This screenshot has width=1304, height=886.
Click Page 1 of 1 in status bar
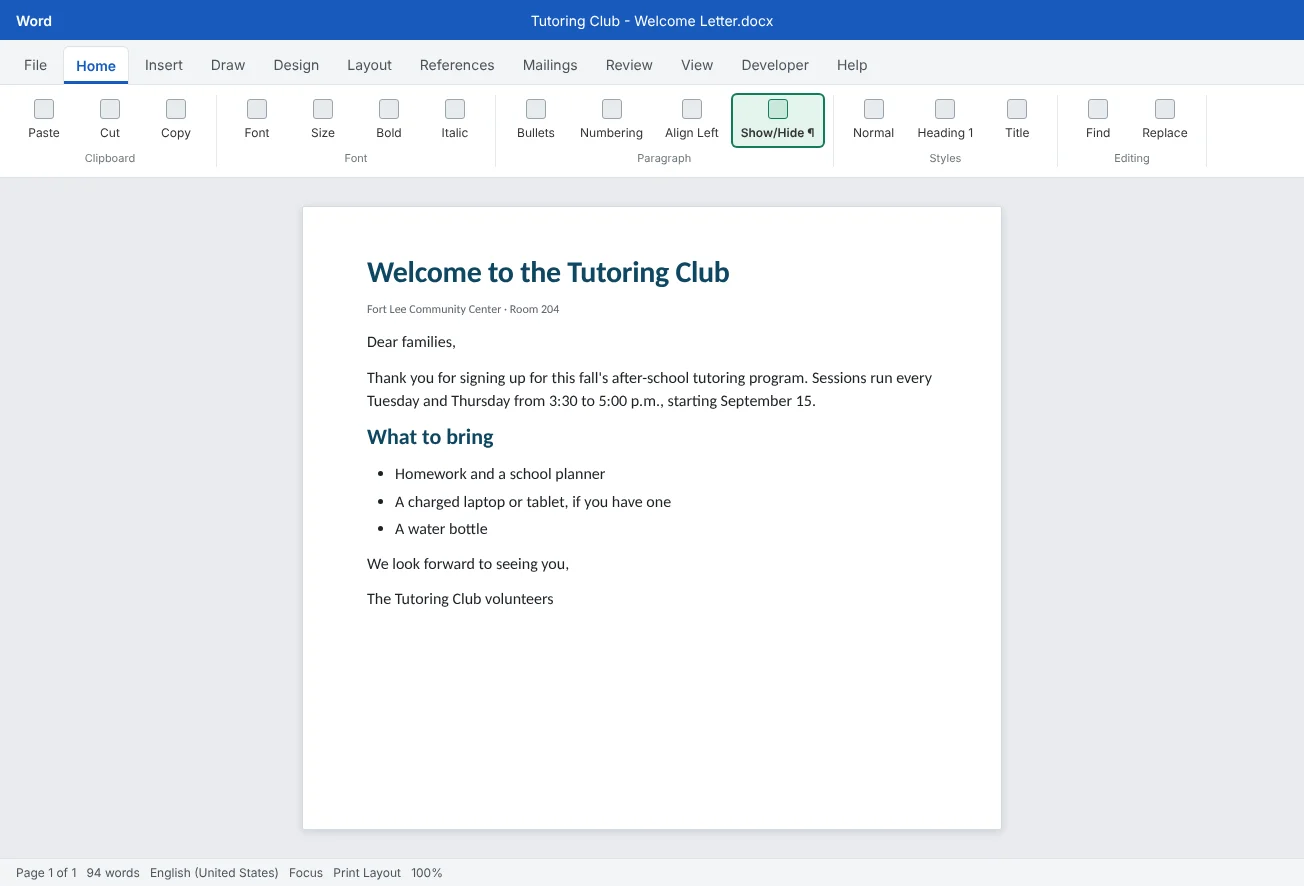(46, 873)
